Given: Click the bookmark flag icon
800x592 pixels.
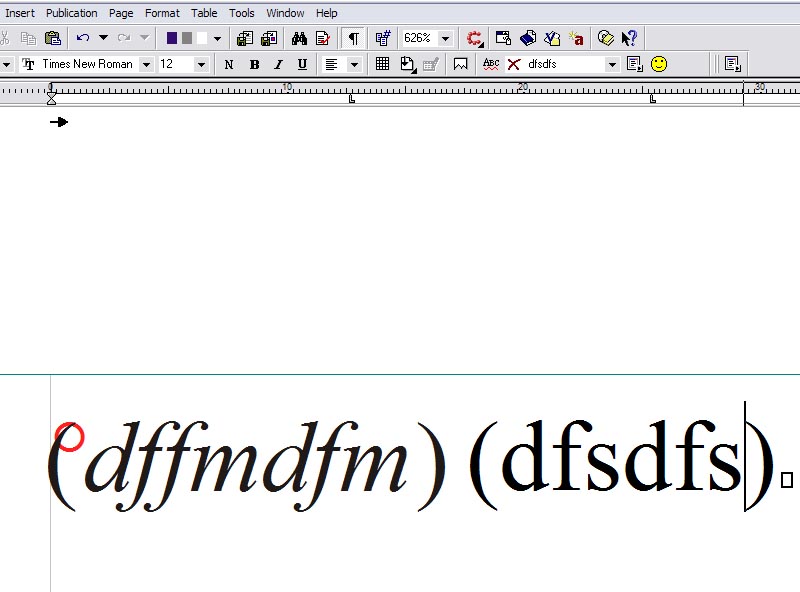Looking at the screenshot, I should pos(460,64).
